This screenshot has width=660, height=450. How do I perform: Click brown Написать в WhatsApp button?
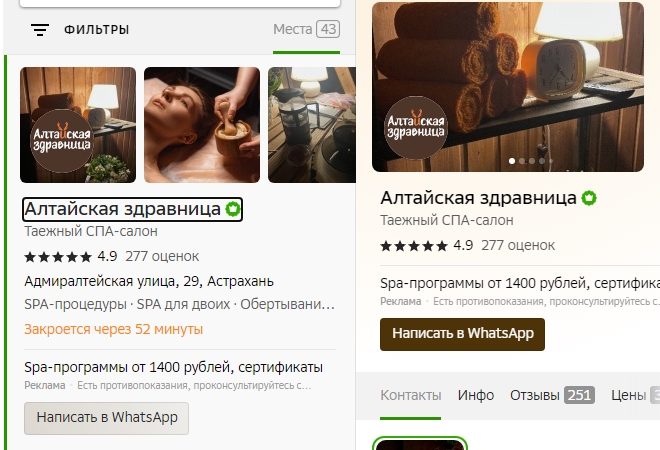pyautogui.click(x=462, y=334)
